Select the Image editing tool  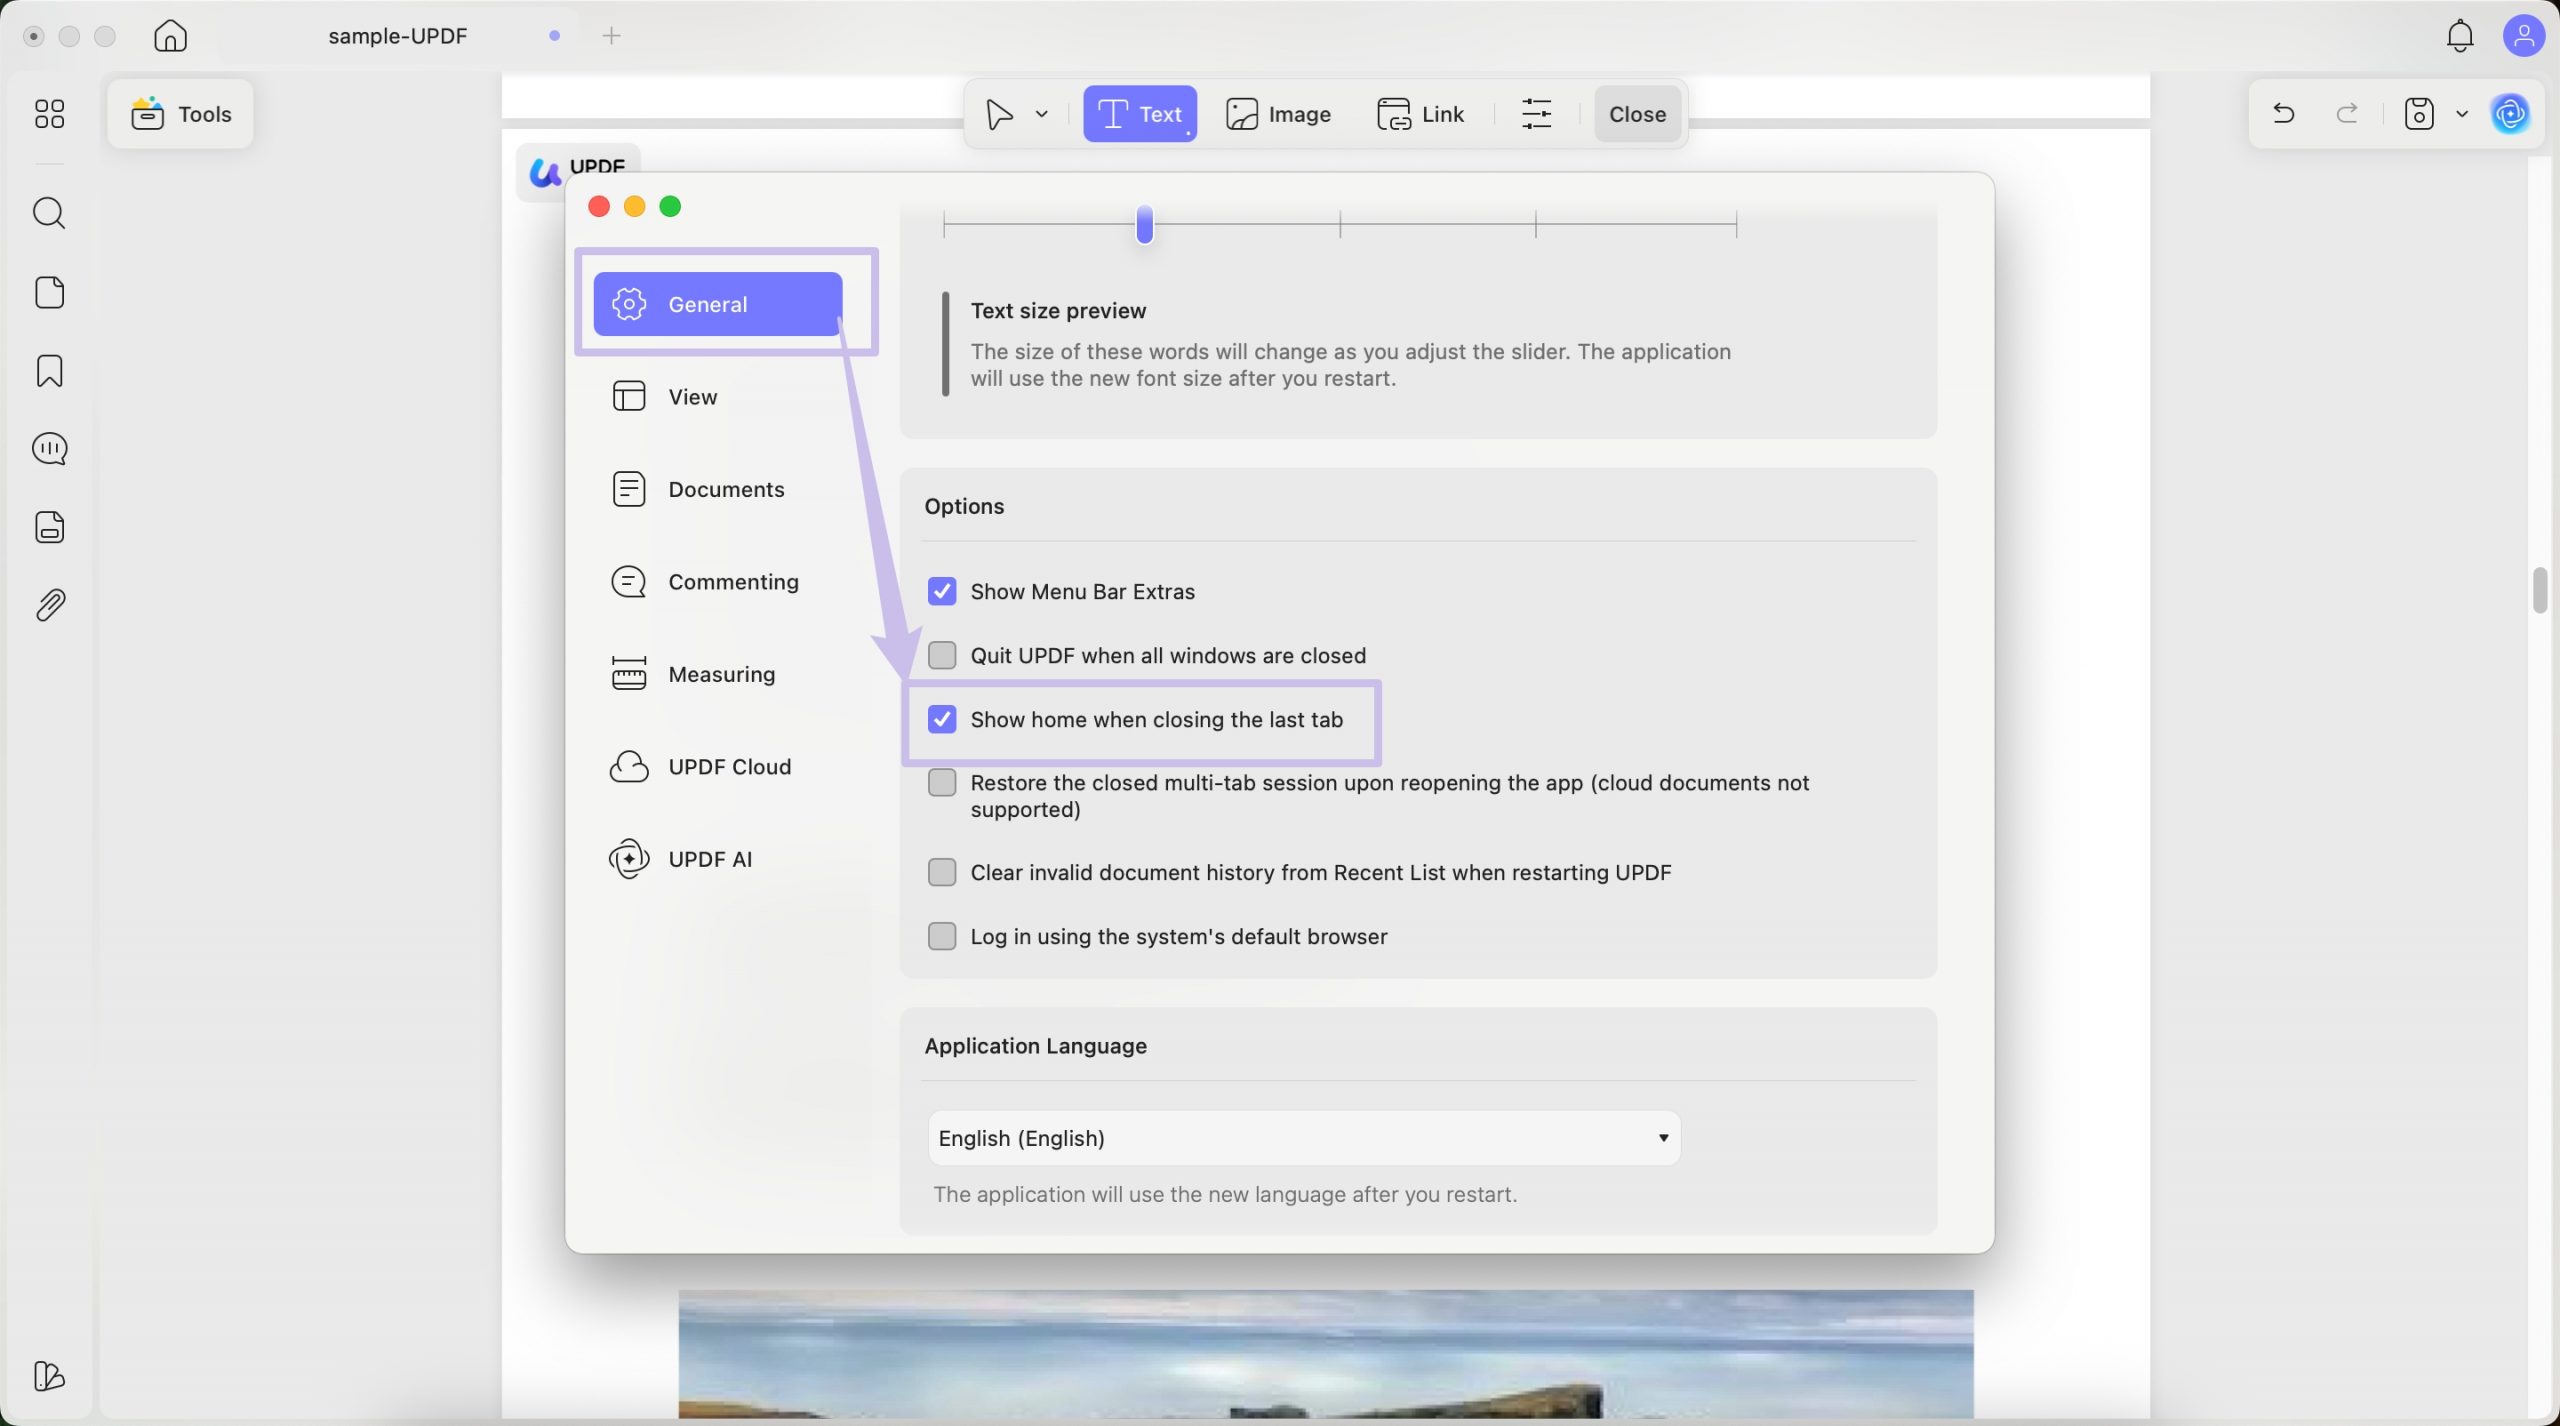click(1278, 114)
